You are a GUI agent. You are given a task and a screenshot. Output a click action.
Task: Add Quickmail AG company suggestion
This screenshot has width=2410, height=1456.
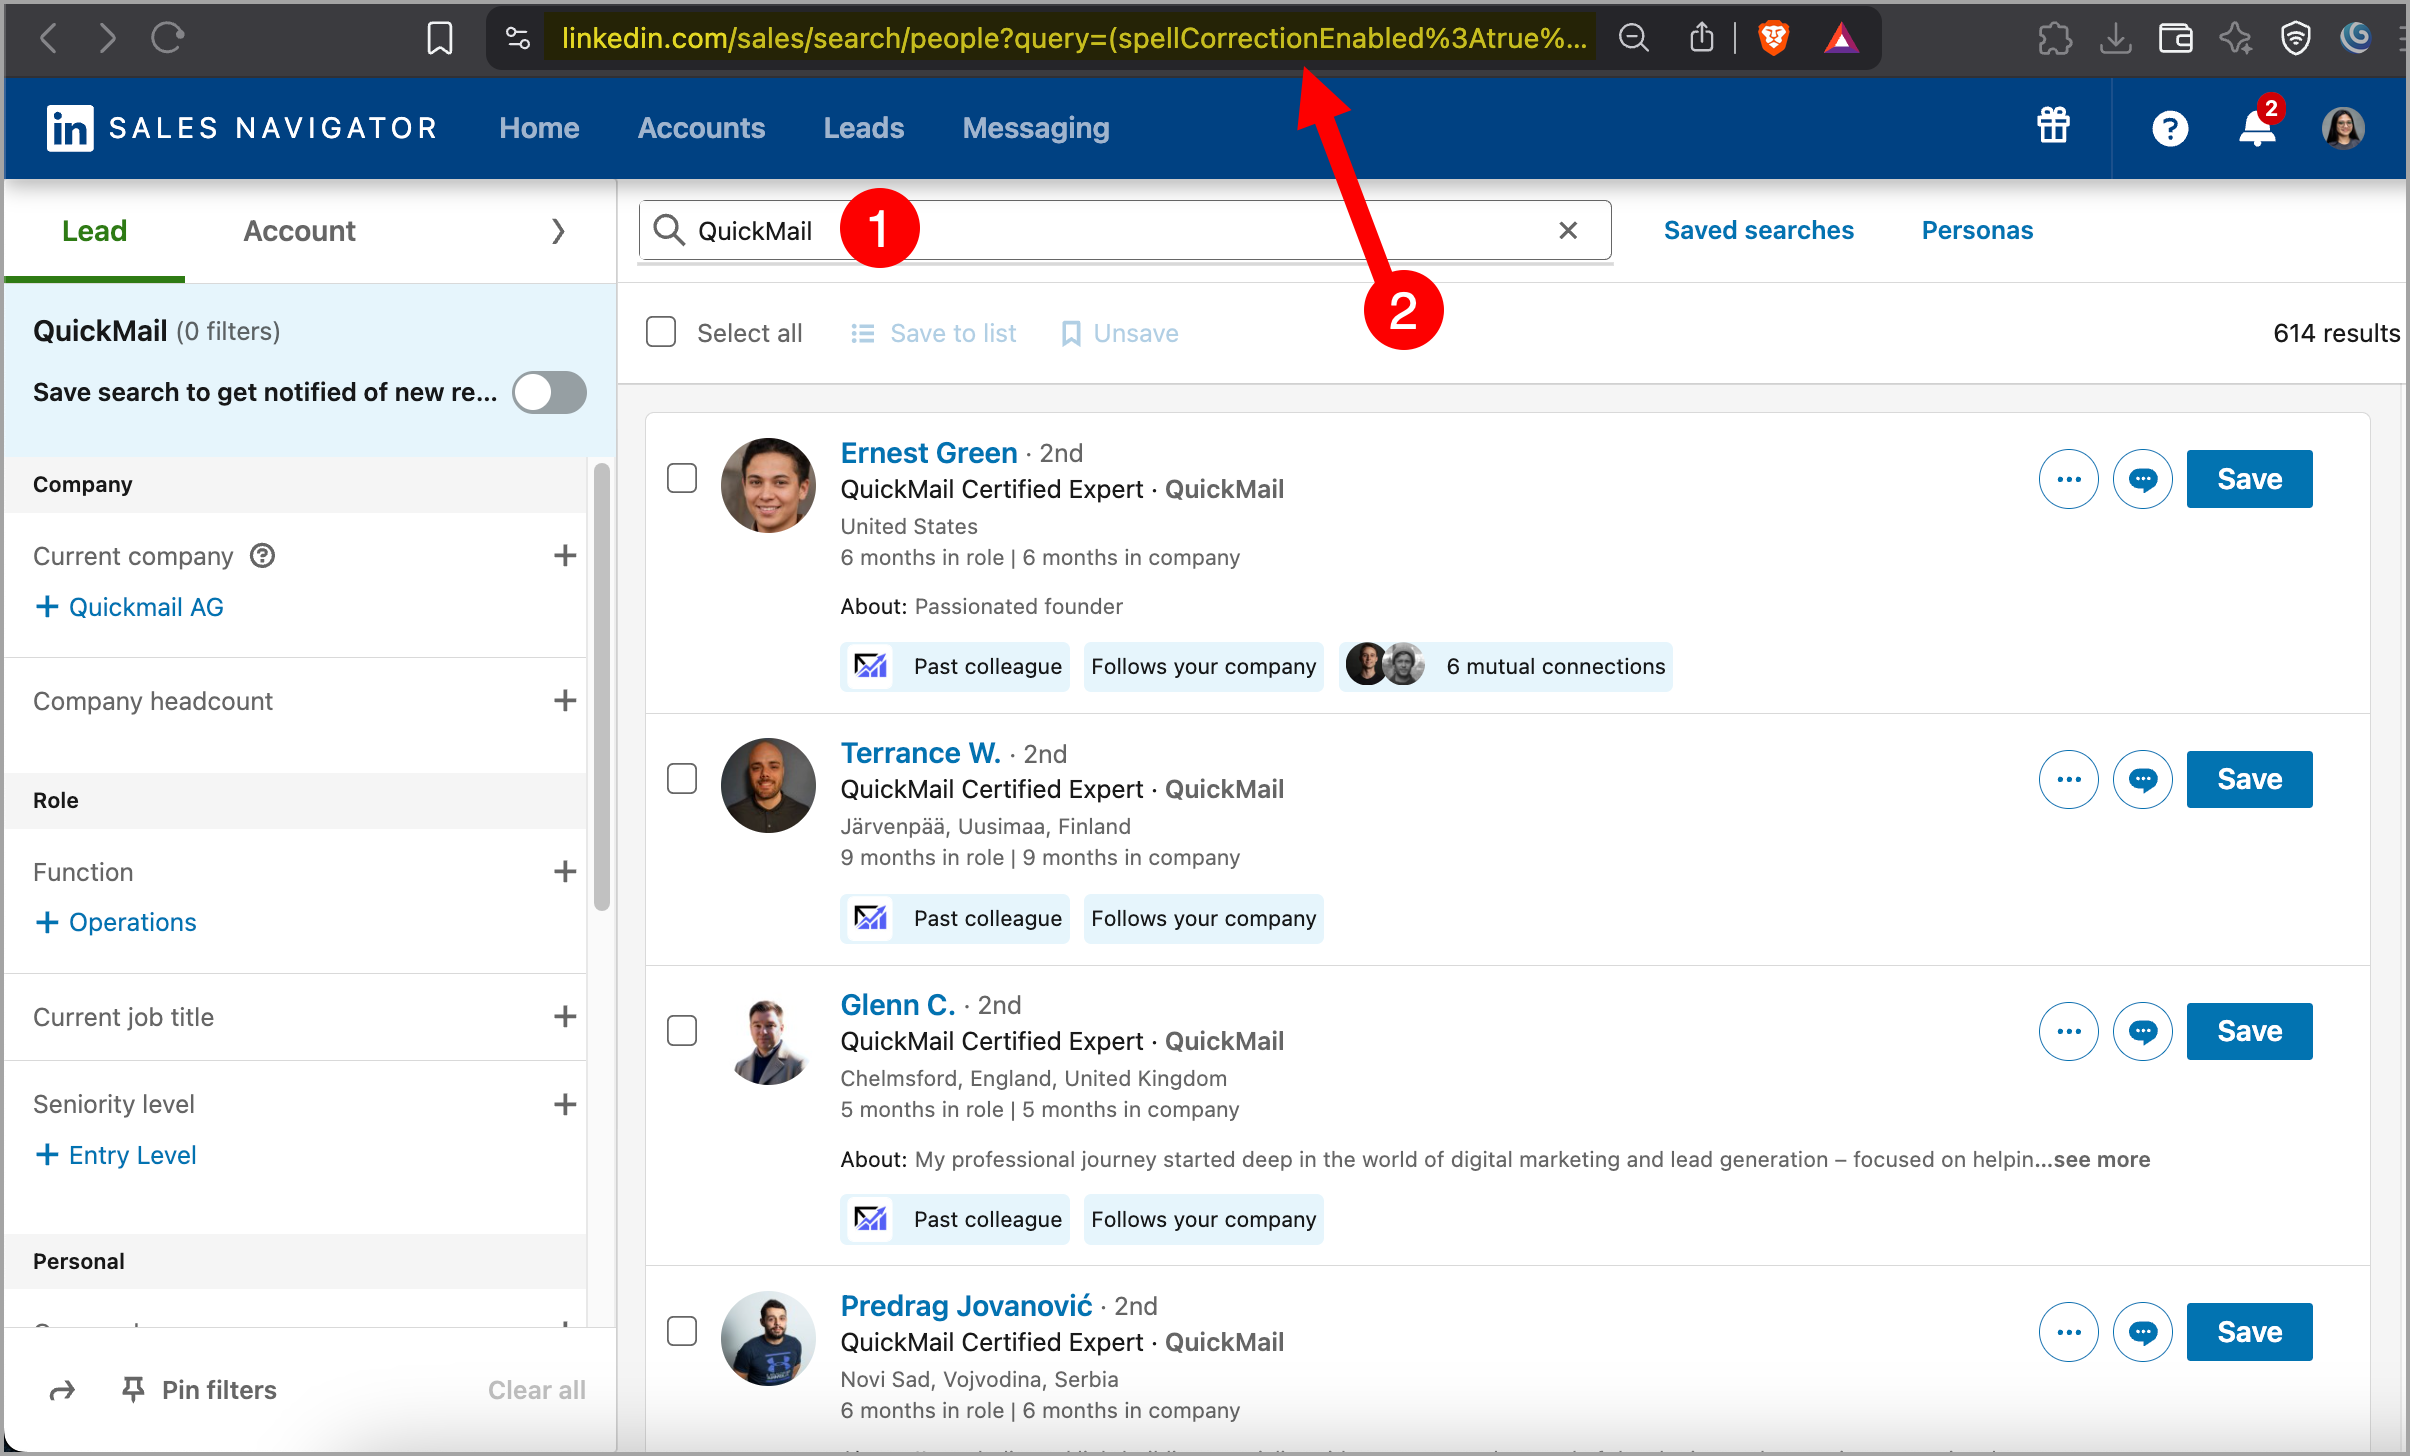(129, 607)
